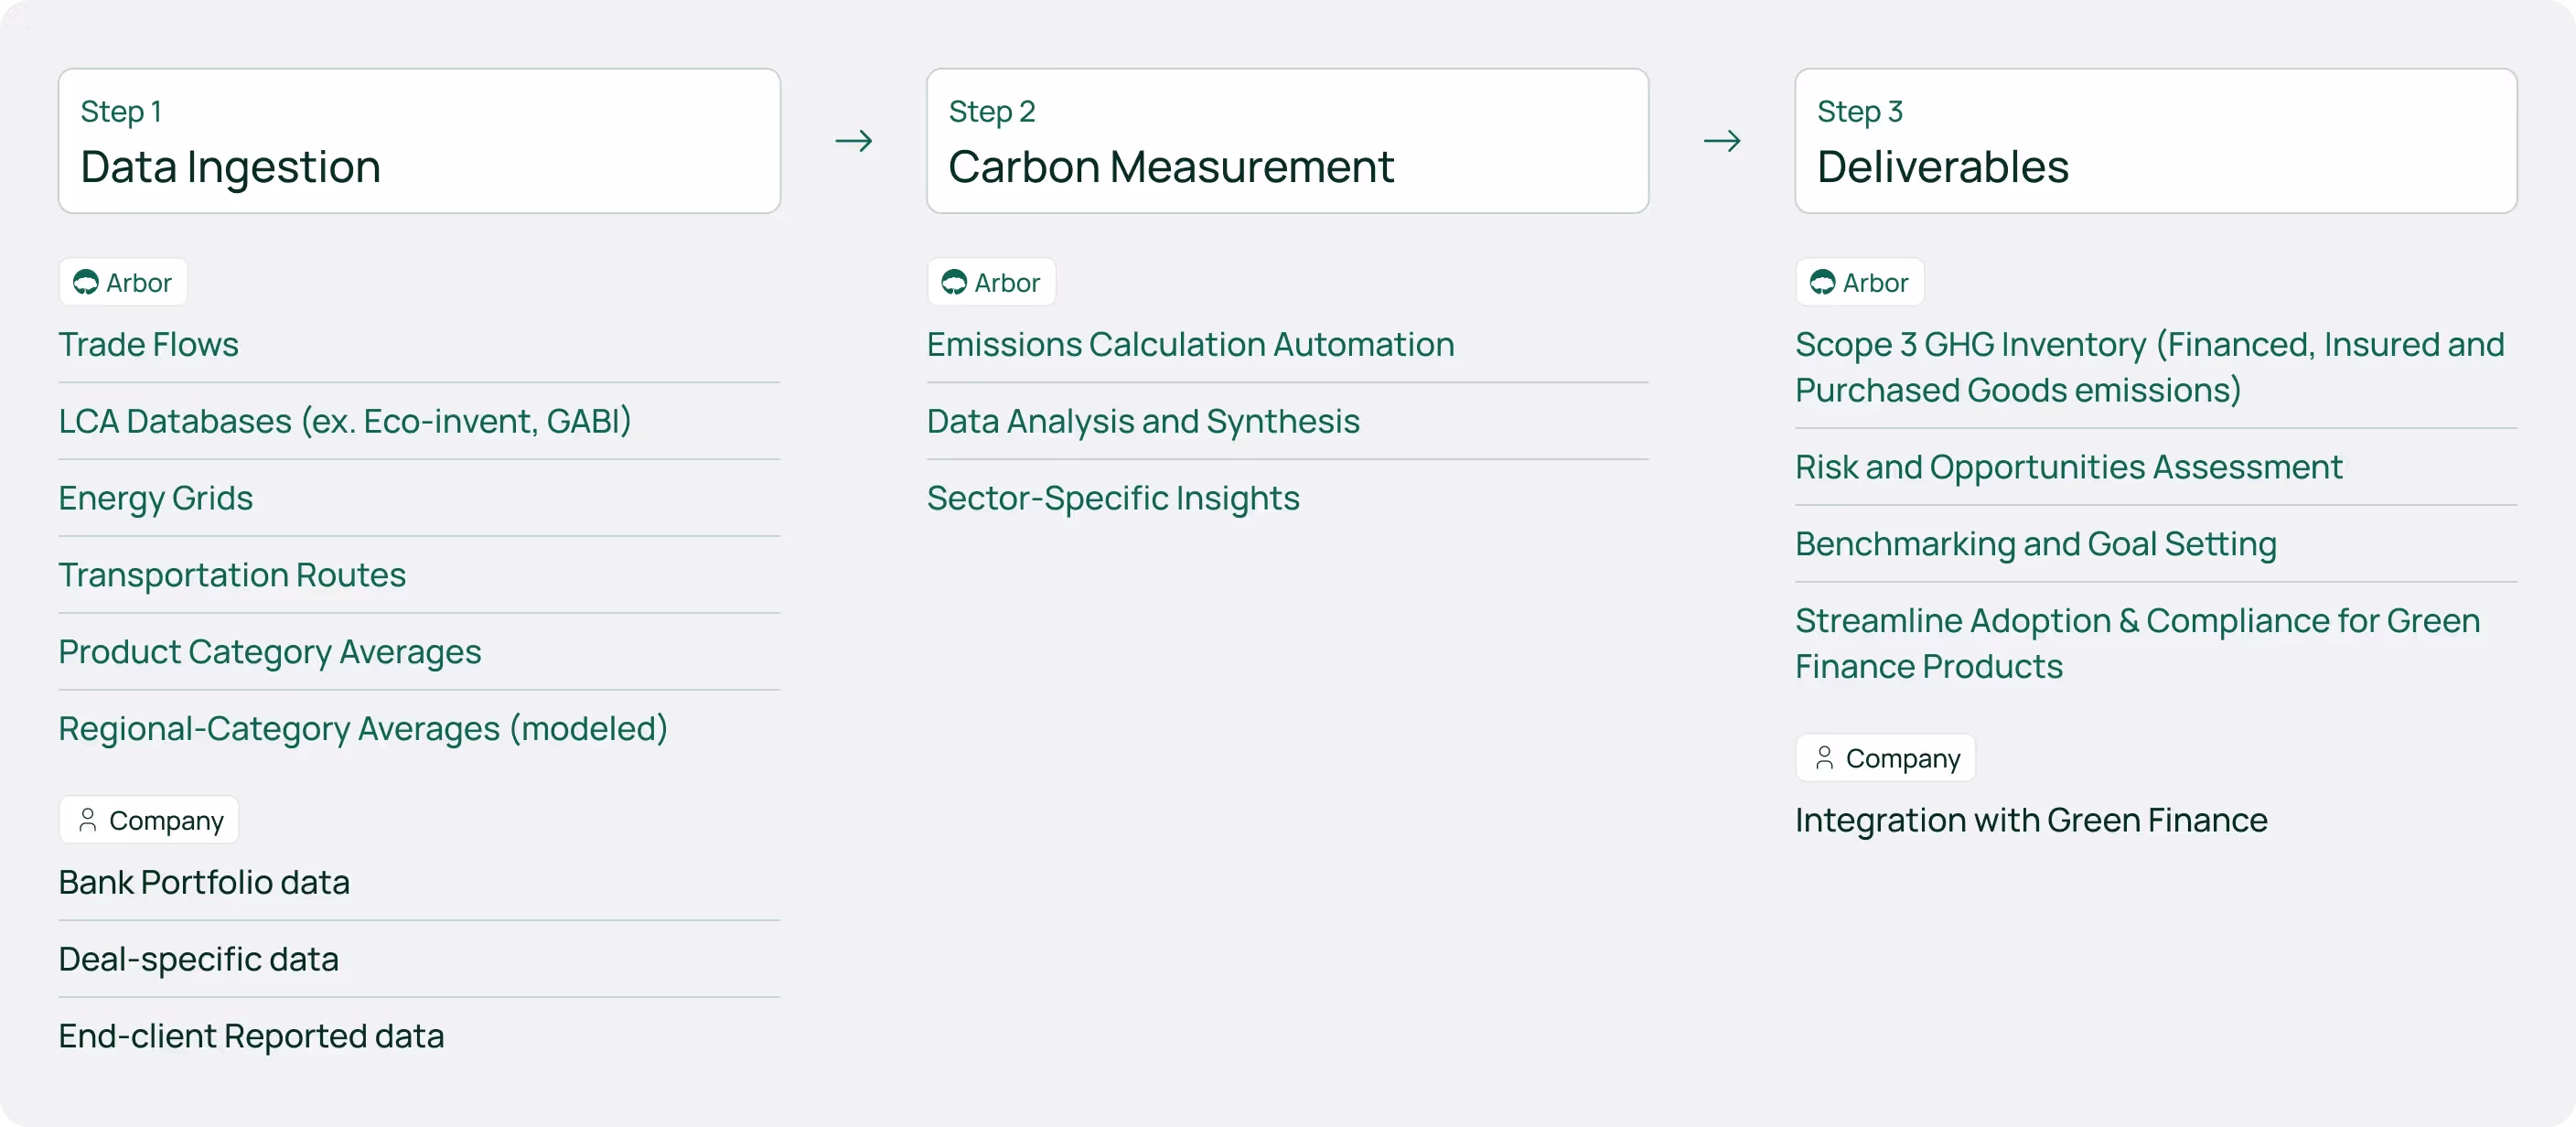
Task: Click End-client Reported data
Action: 251,1037
